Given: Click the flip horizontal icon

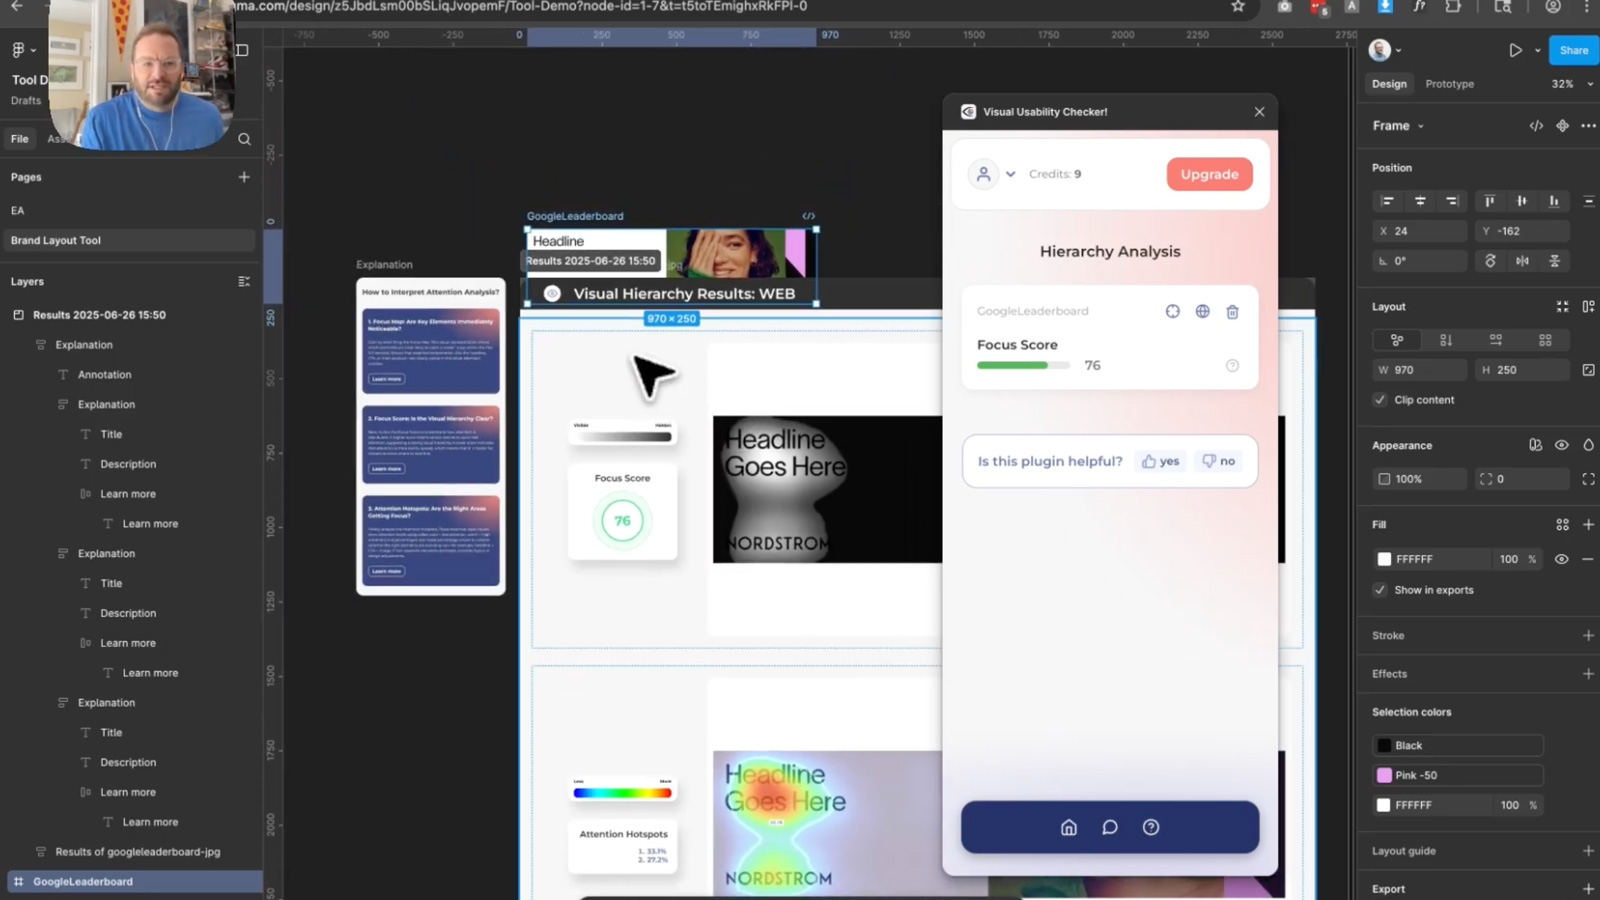Looking at the screenshot, I should click(x=1522, y=261).
